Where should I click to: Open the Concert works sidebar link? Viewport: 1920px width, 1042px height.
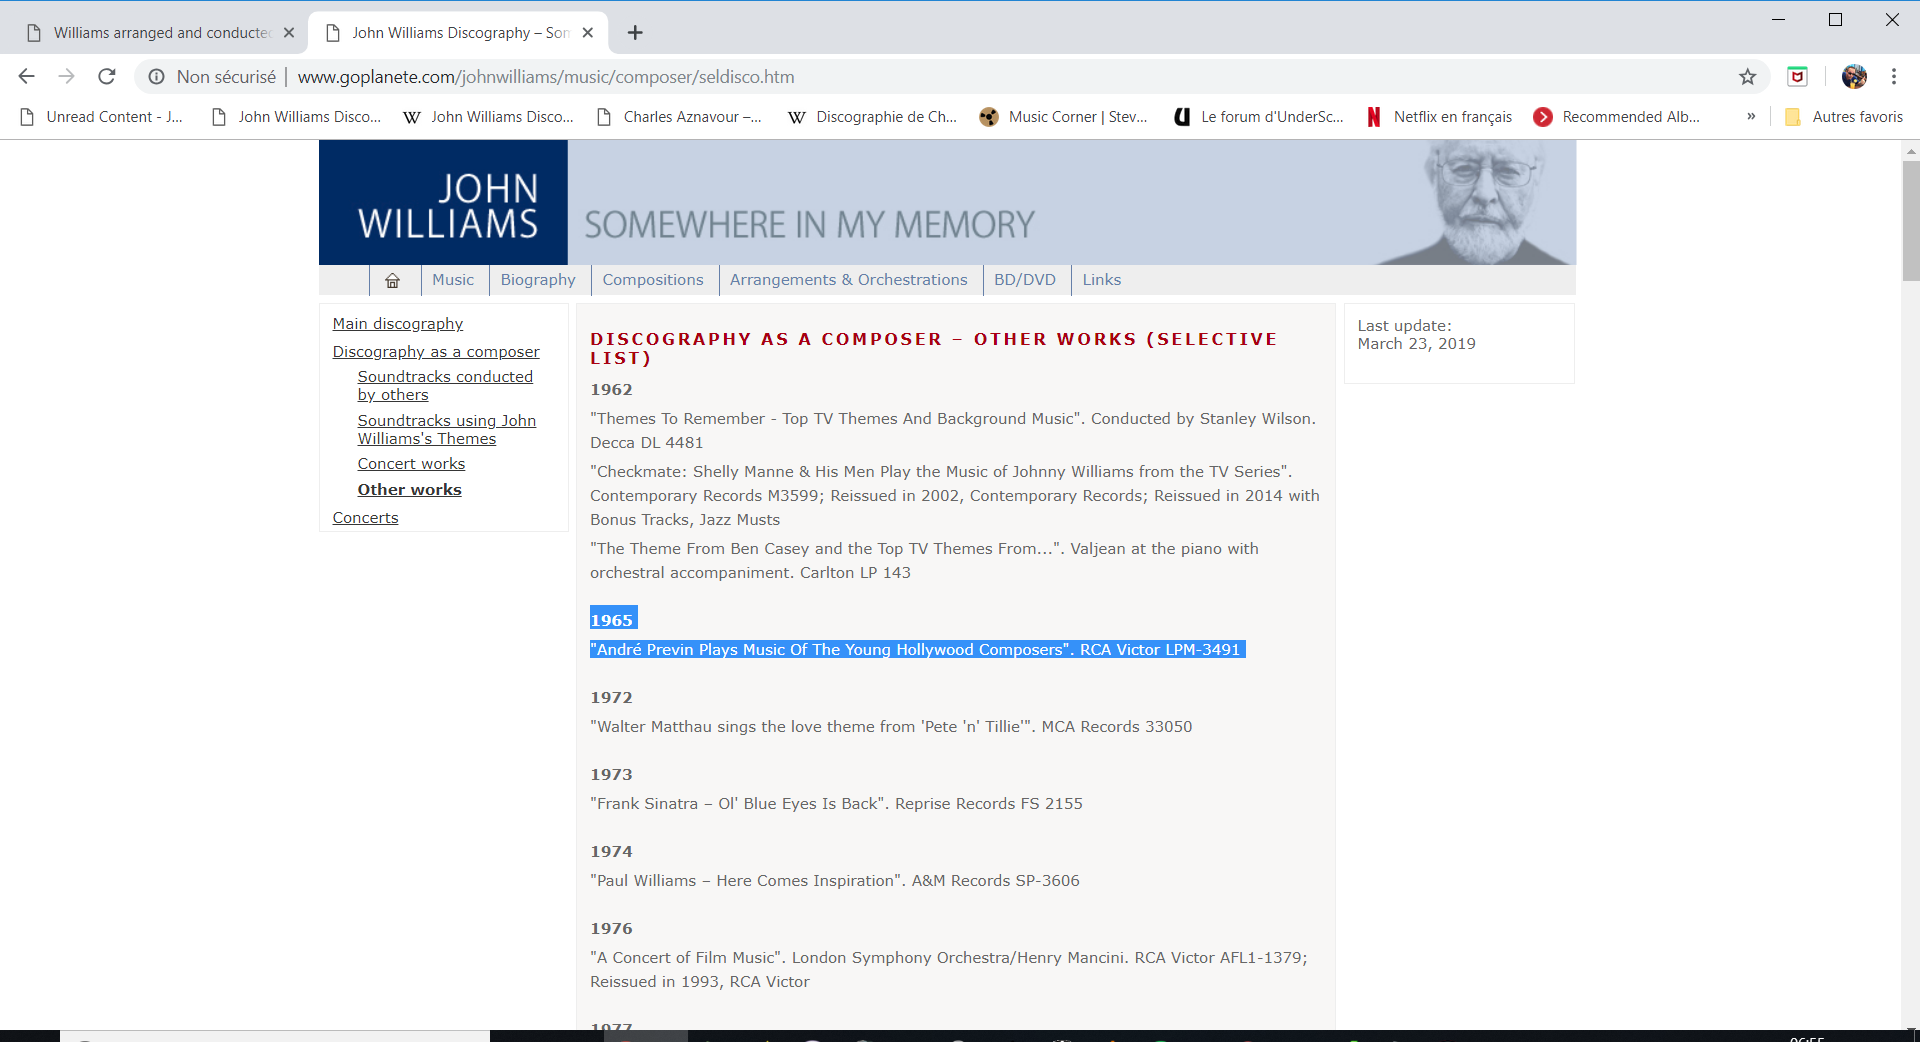(x=411, y=464)
